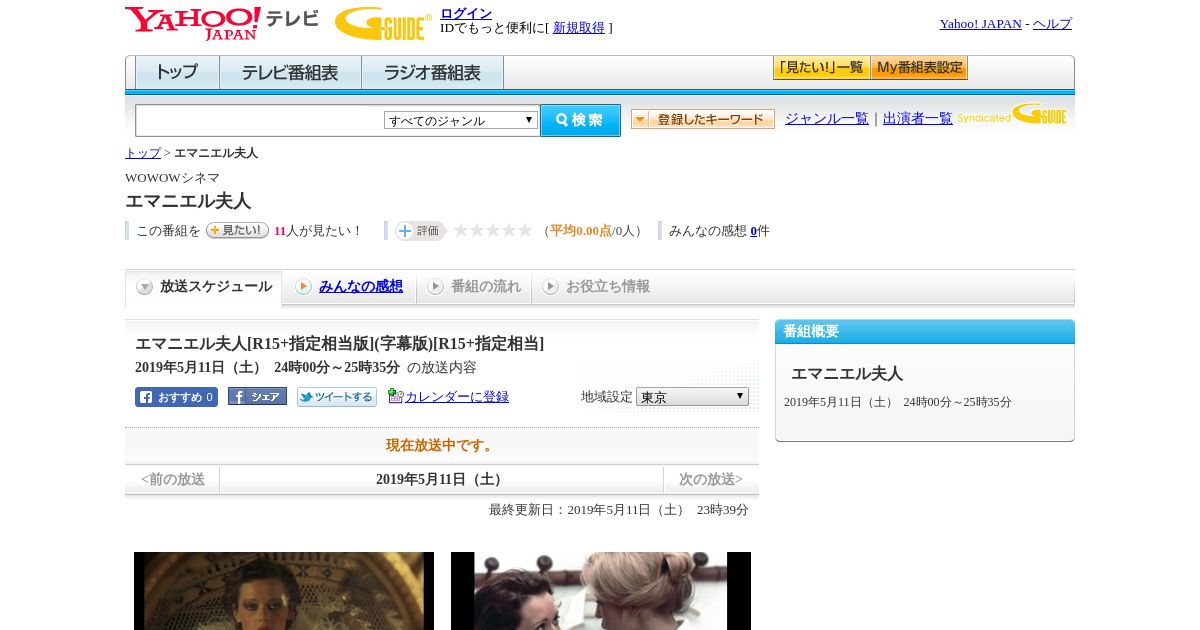Click the third rating star

(493, 230)
